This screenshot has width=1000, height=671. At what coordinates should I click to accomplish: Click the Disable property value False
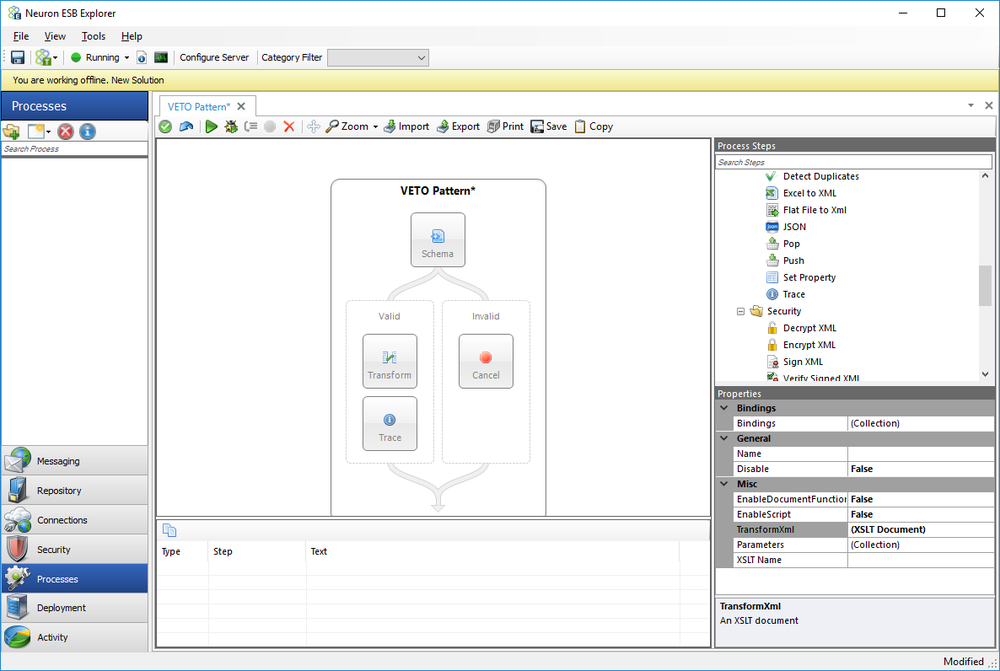[920, 469]
